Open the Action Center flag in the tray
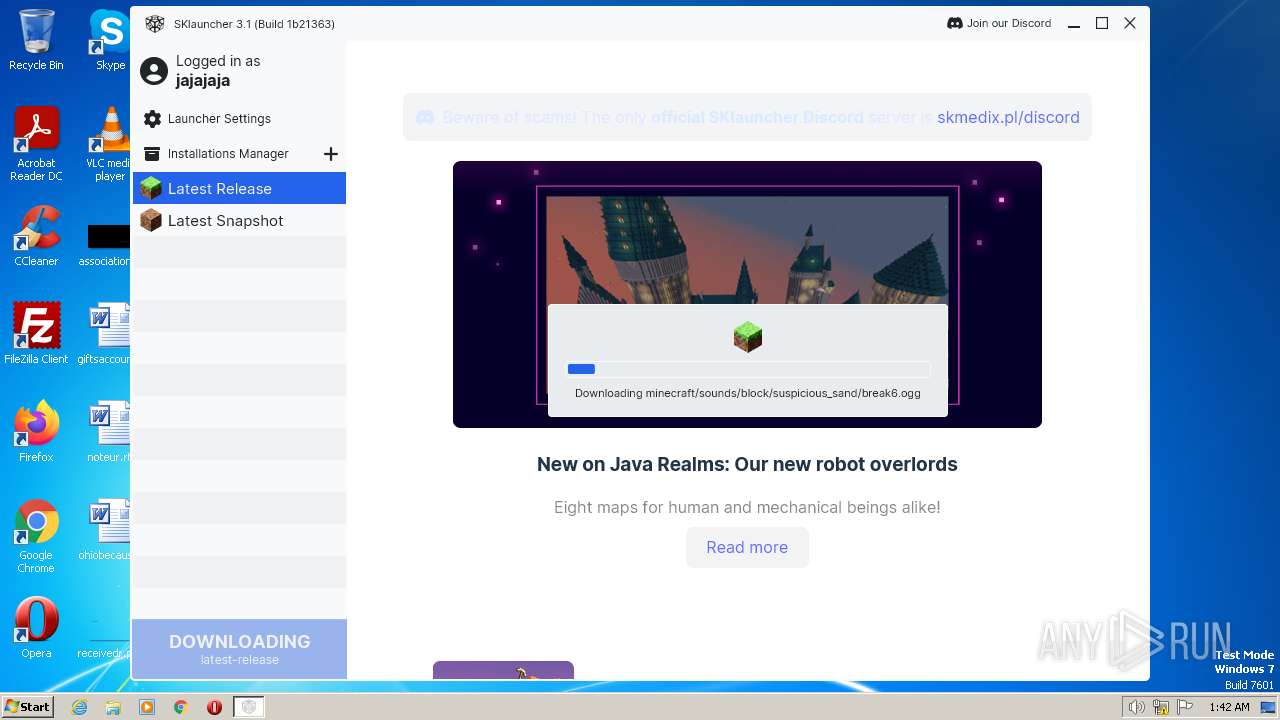The width and height of the screenshot is (1280, 720). tap(1184, 707)
